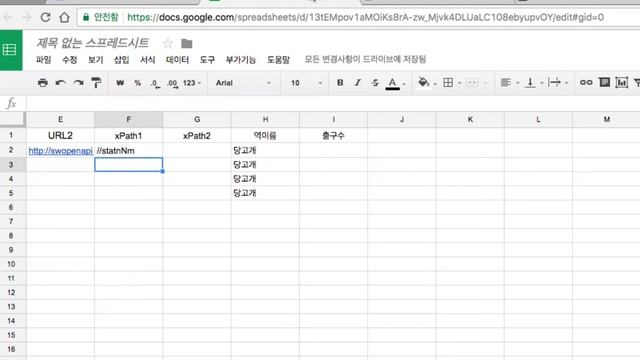This screenshot has height=360, width=640.
Task: Click the browser address bar URL
Action: [x=365, y=17]
